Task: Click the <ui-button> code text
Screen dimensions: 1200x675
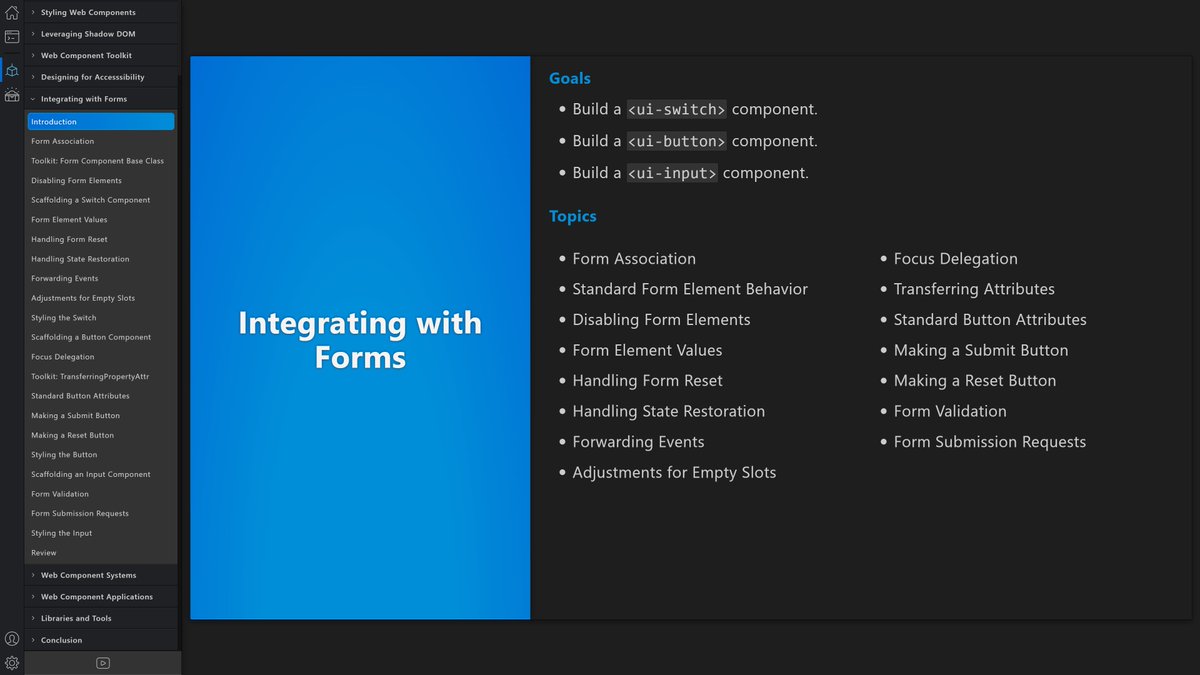Action: 677,141
